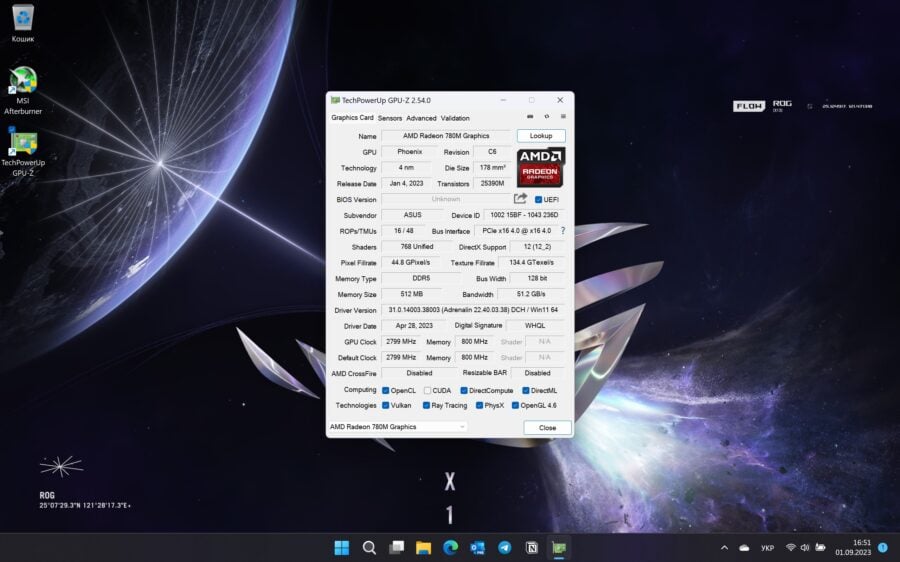Open Task View from the taskbar
The image size is (900, 562).
396,548
